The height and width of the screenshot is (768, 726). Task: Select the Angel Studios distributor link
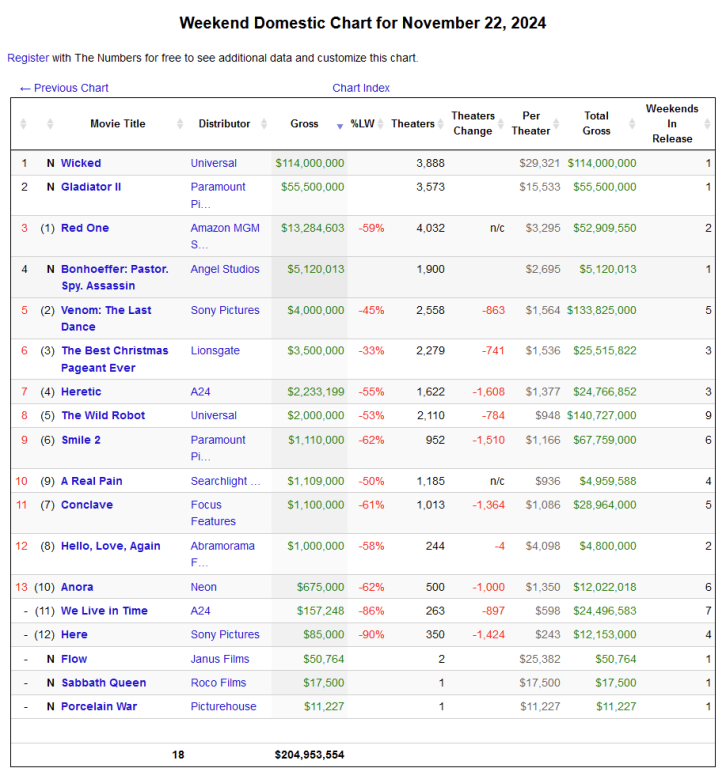click(x=225, y=269)
